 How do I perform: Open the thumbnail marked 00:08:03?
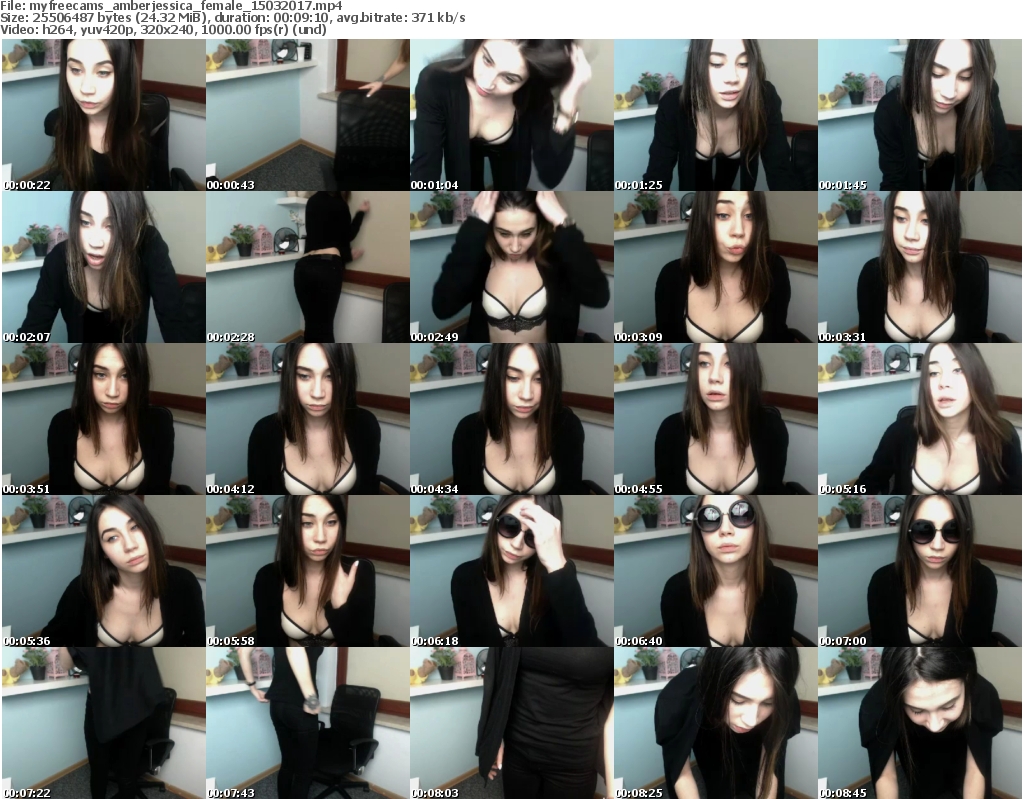511,723
